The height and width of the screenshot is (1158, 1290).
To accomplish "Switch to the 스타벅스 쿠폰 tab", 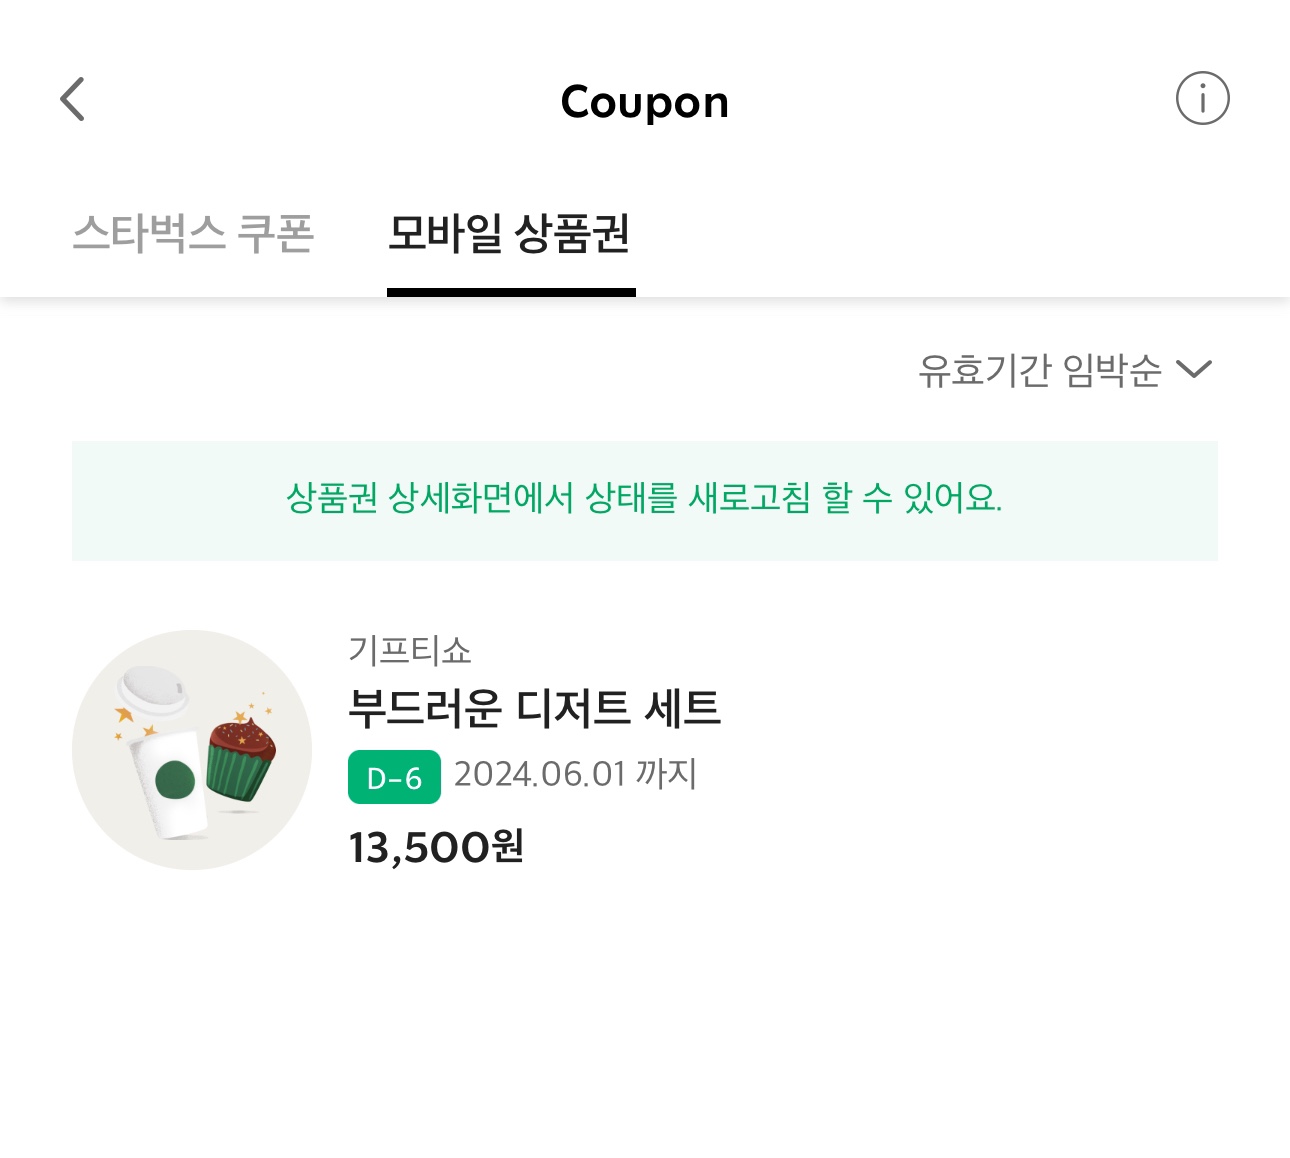I will (193, 234).
